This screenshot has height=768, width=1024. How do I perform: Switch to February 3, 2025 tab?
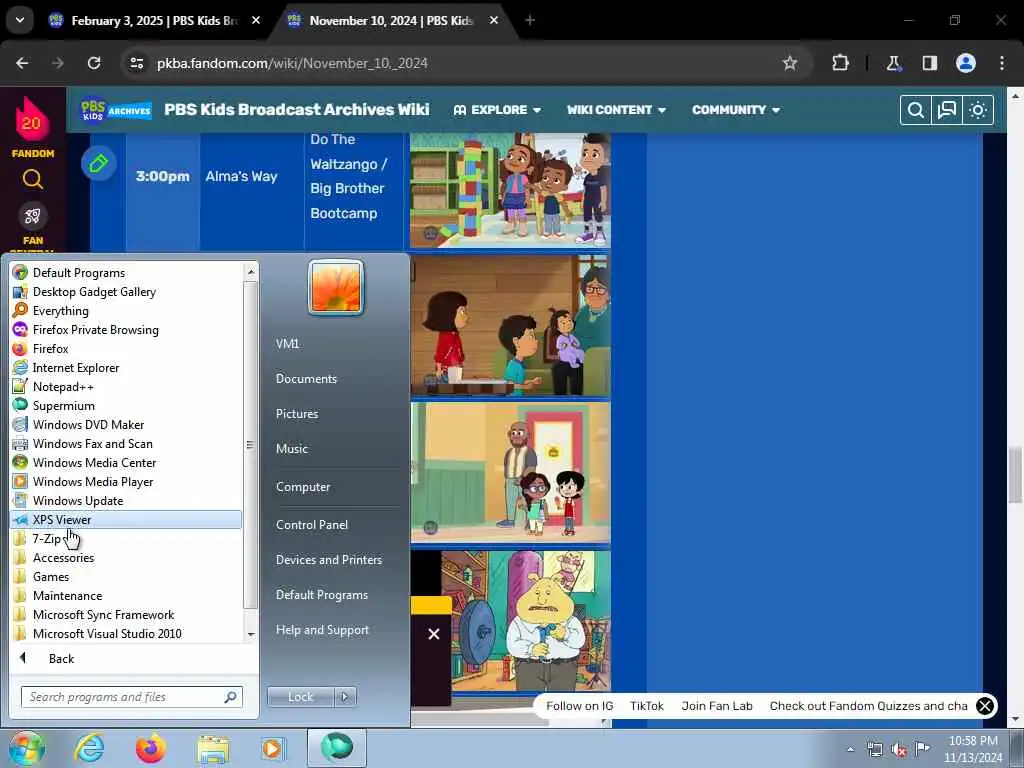155,21
